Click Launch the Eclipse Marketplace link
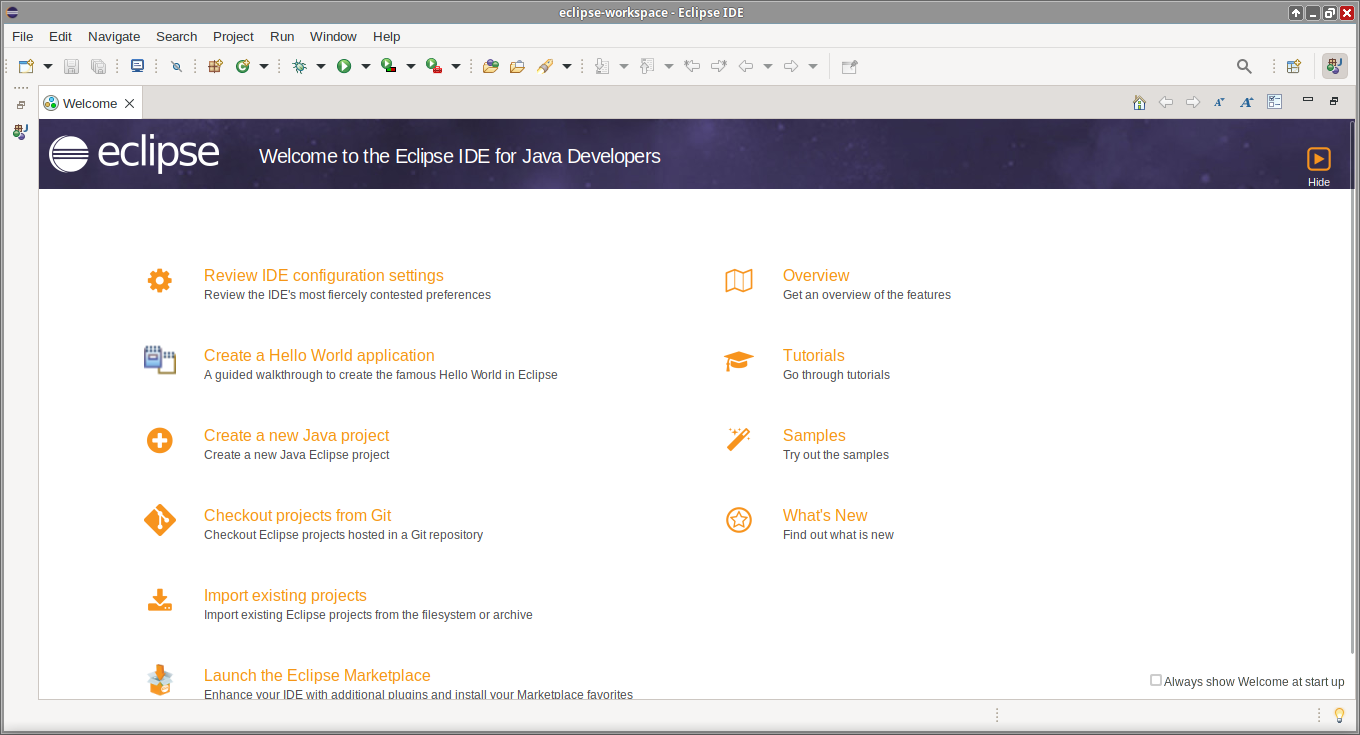1360x735 pixels. 317,675
